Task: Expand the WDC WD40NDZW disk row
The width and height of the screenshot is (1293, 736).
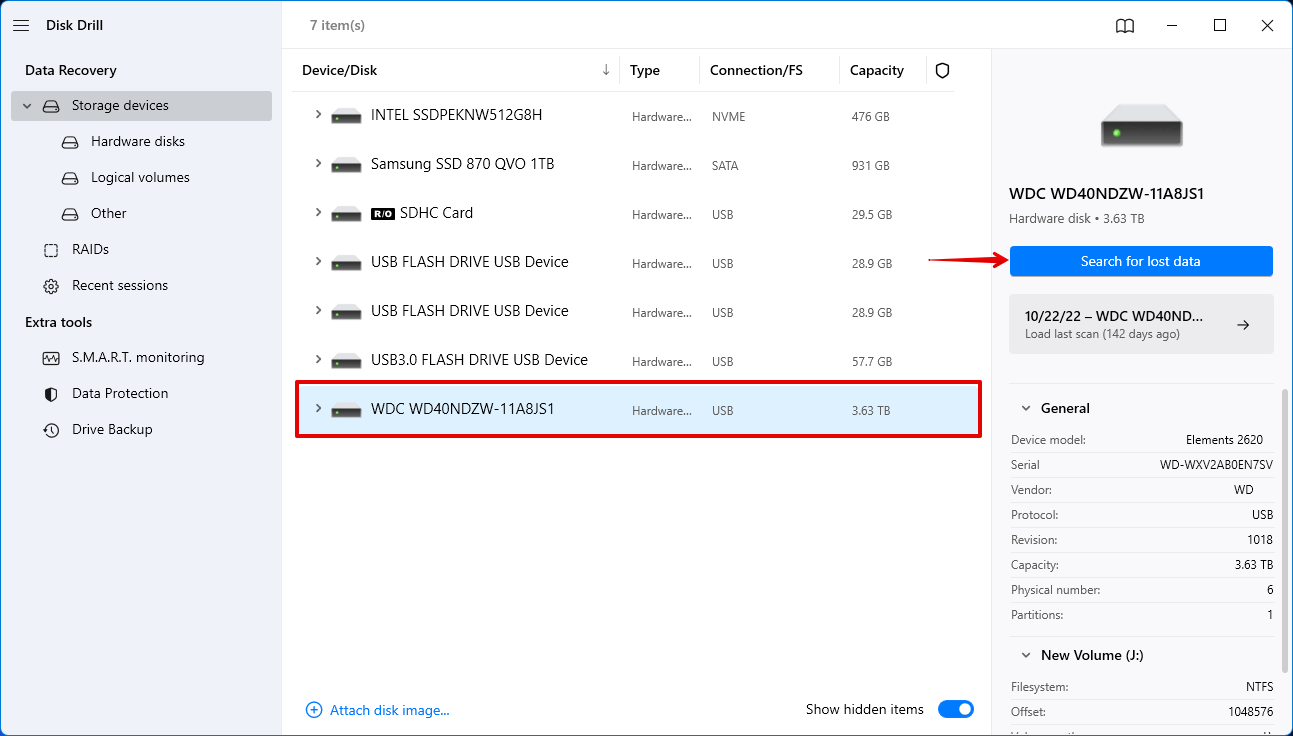Action: click(x=318, y=410)
